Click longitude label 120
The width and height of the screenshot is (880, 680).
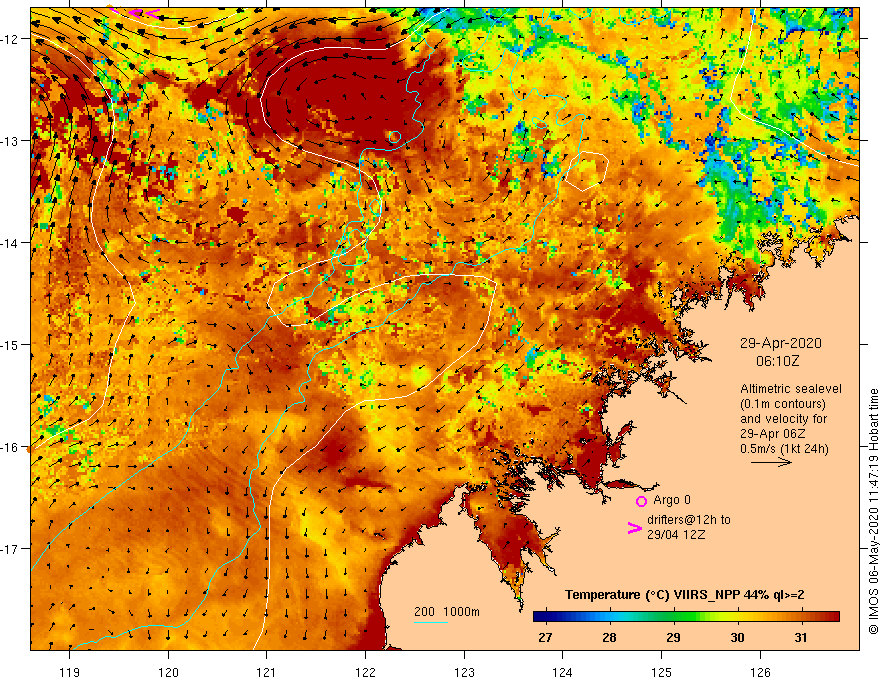(x=168, y=672)
